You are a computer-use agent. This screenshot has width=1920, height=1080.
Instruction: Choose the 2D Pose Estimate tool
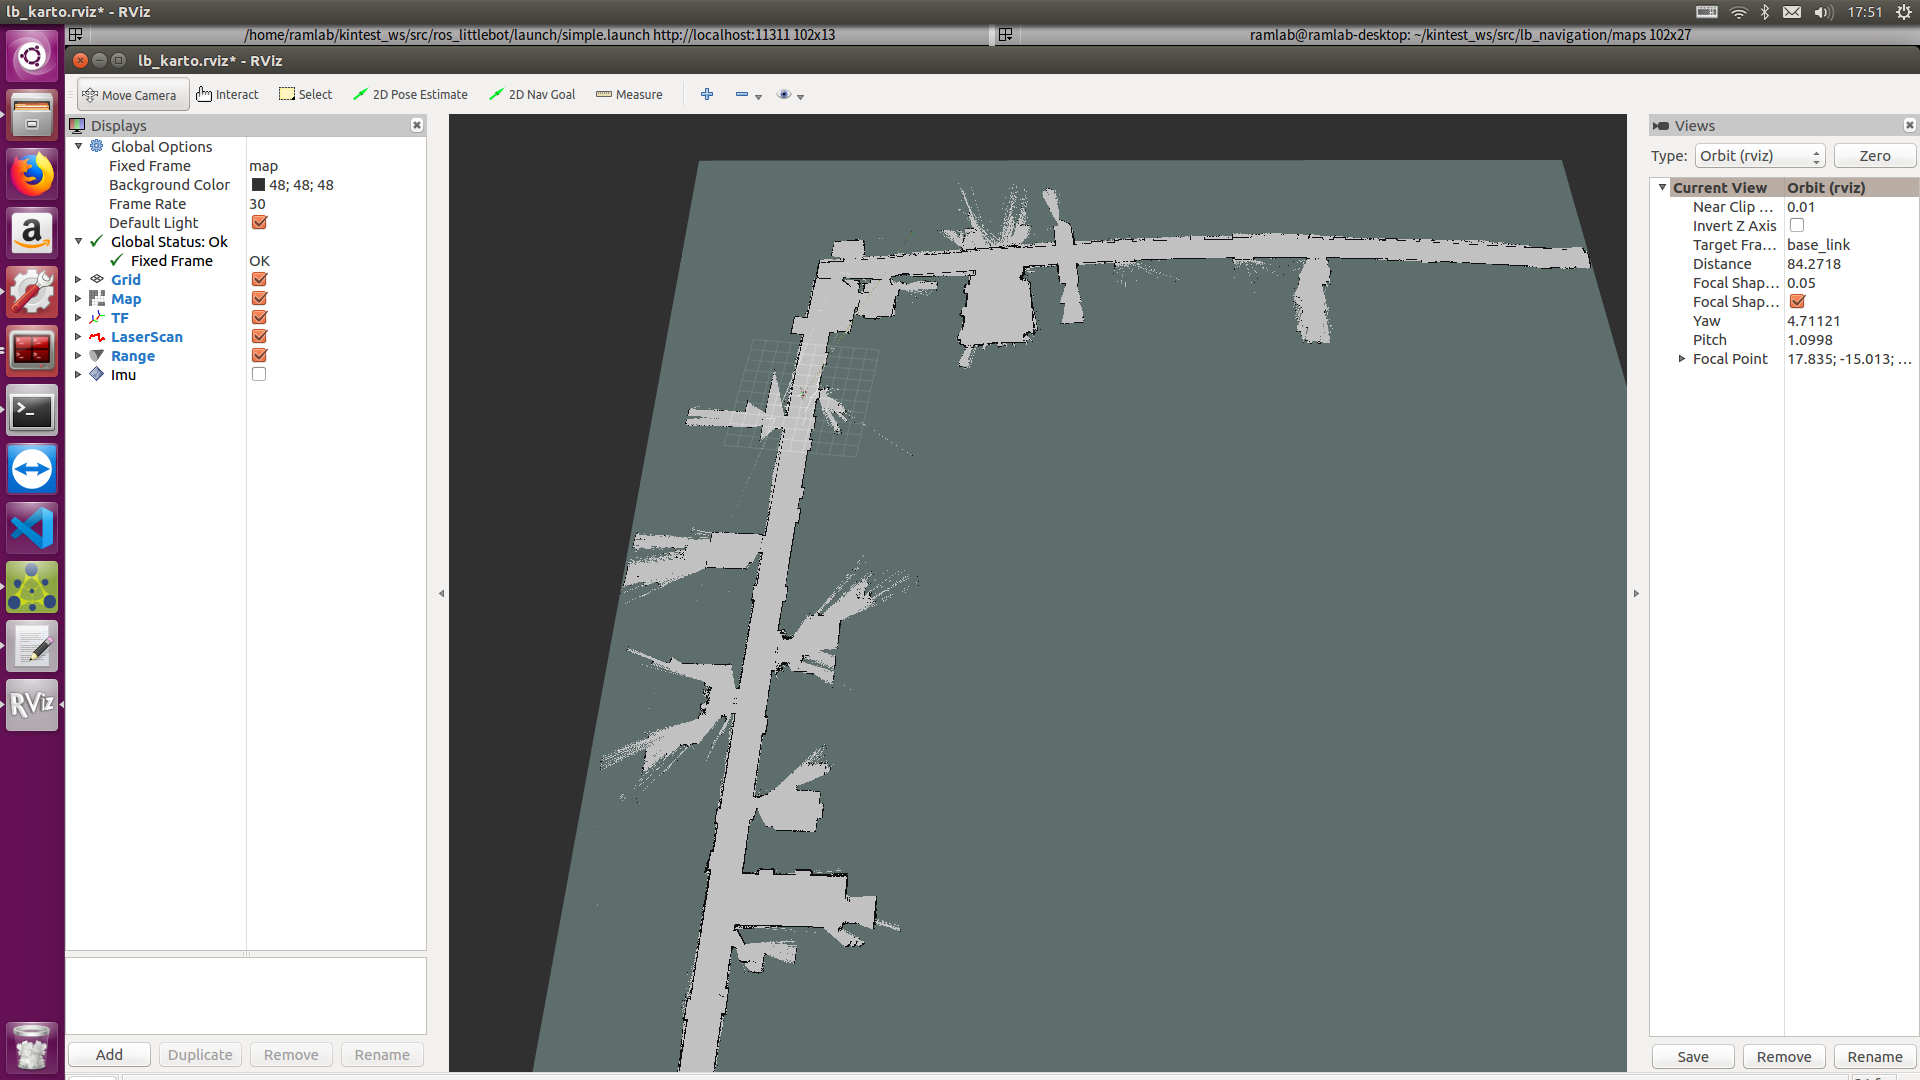[410, 95]
